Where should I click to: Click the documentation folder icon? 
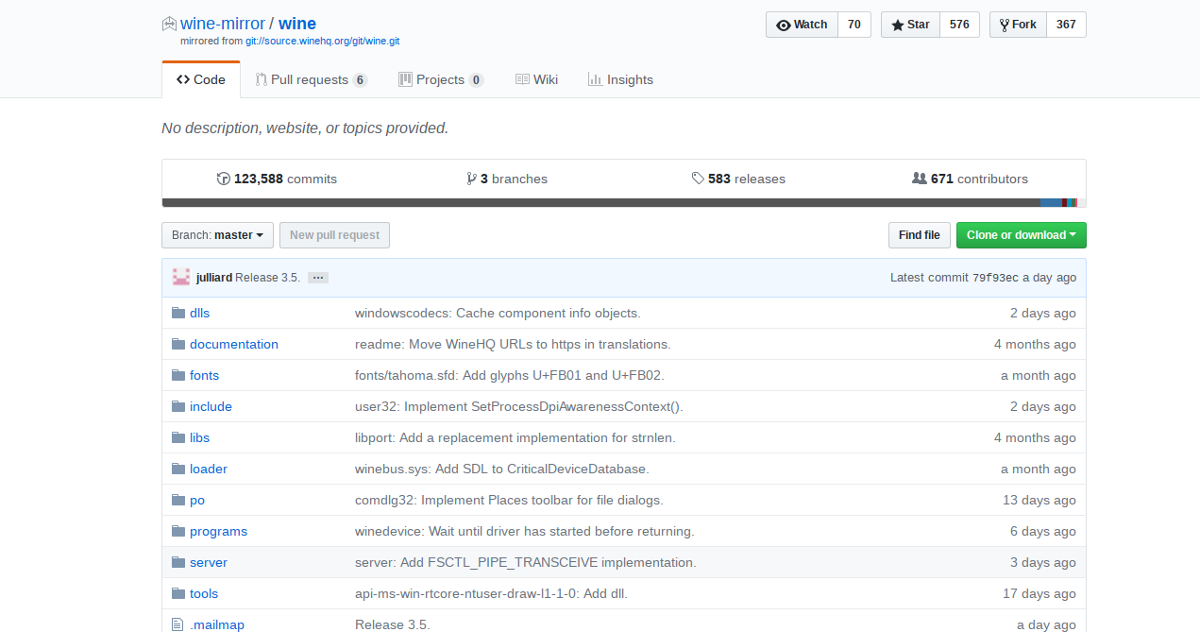[178, 344]
